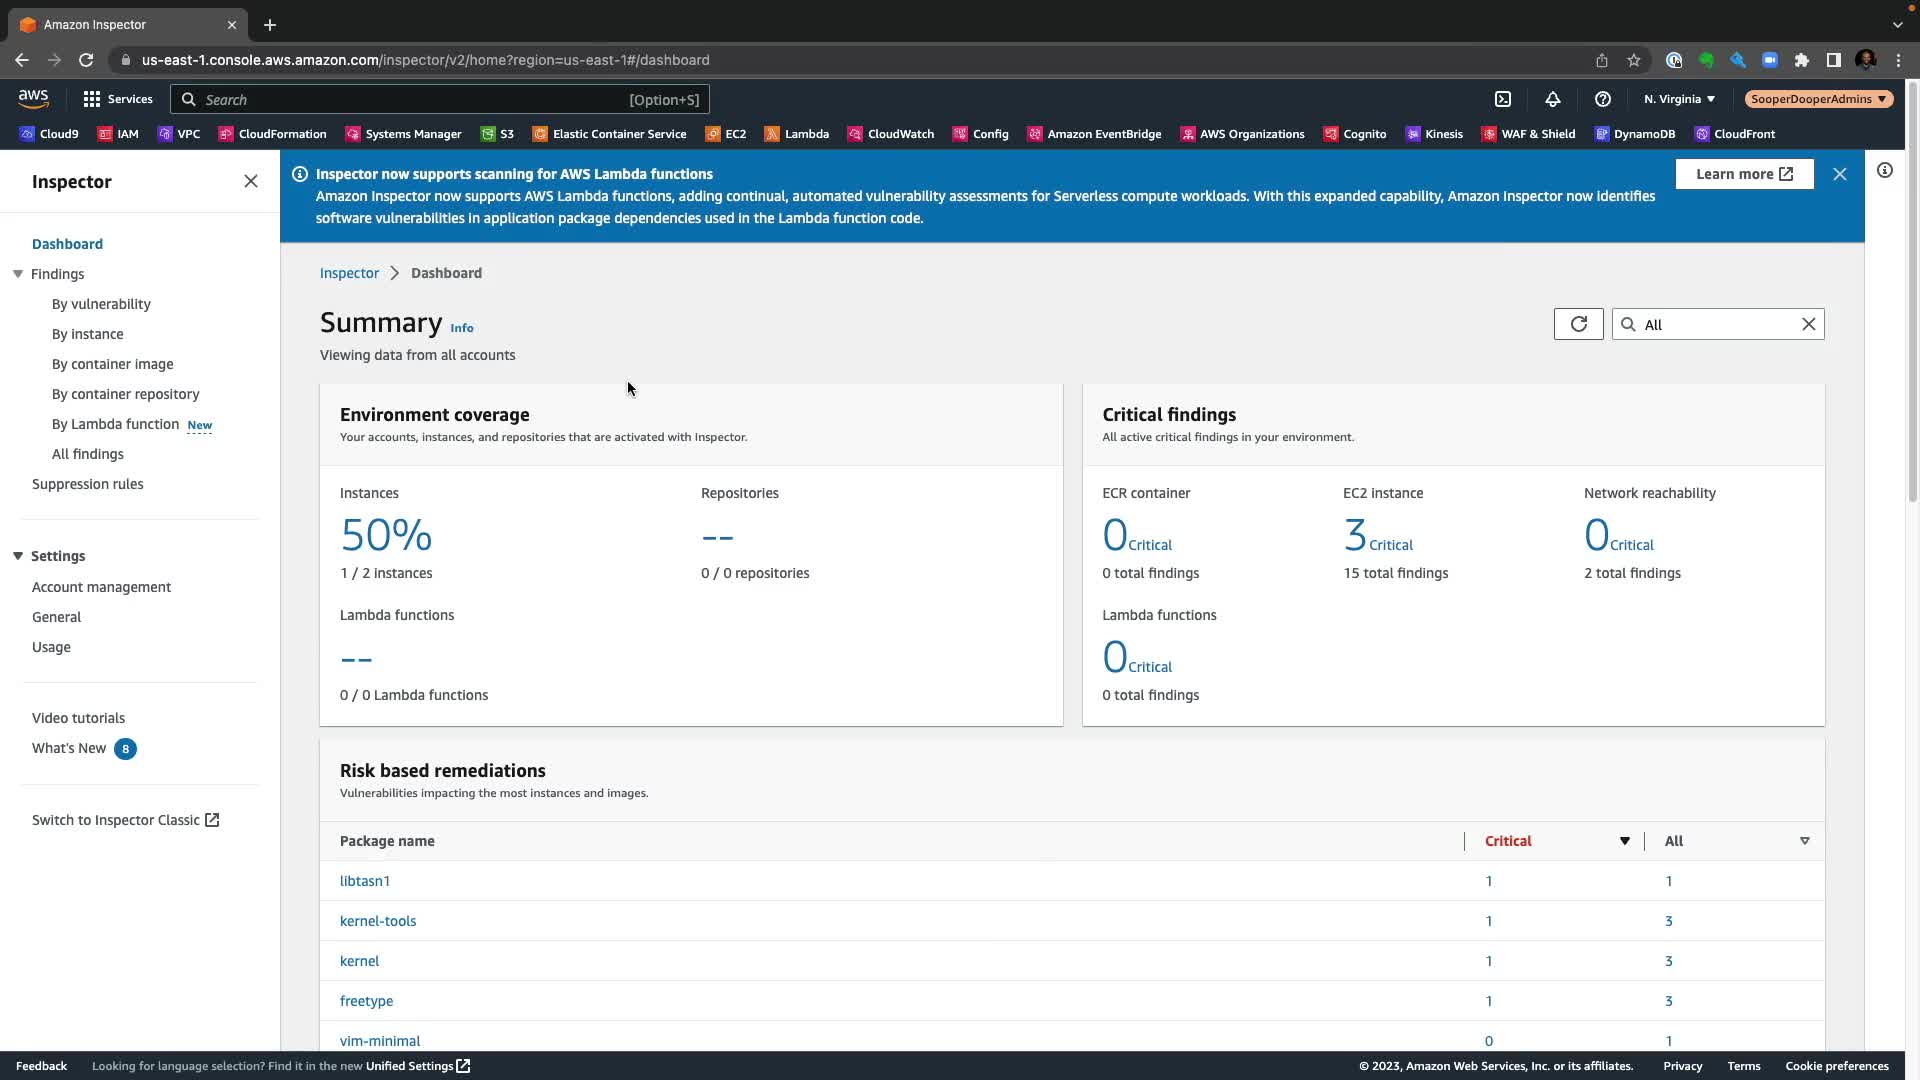Collapse the Settings navigation section
Screen dimensions: 1920x1080
coord(18,556)
